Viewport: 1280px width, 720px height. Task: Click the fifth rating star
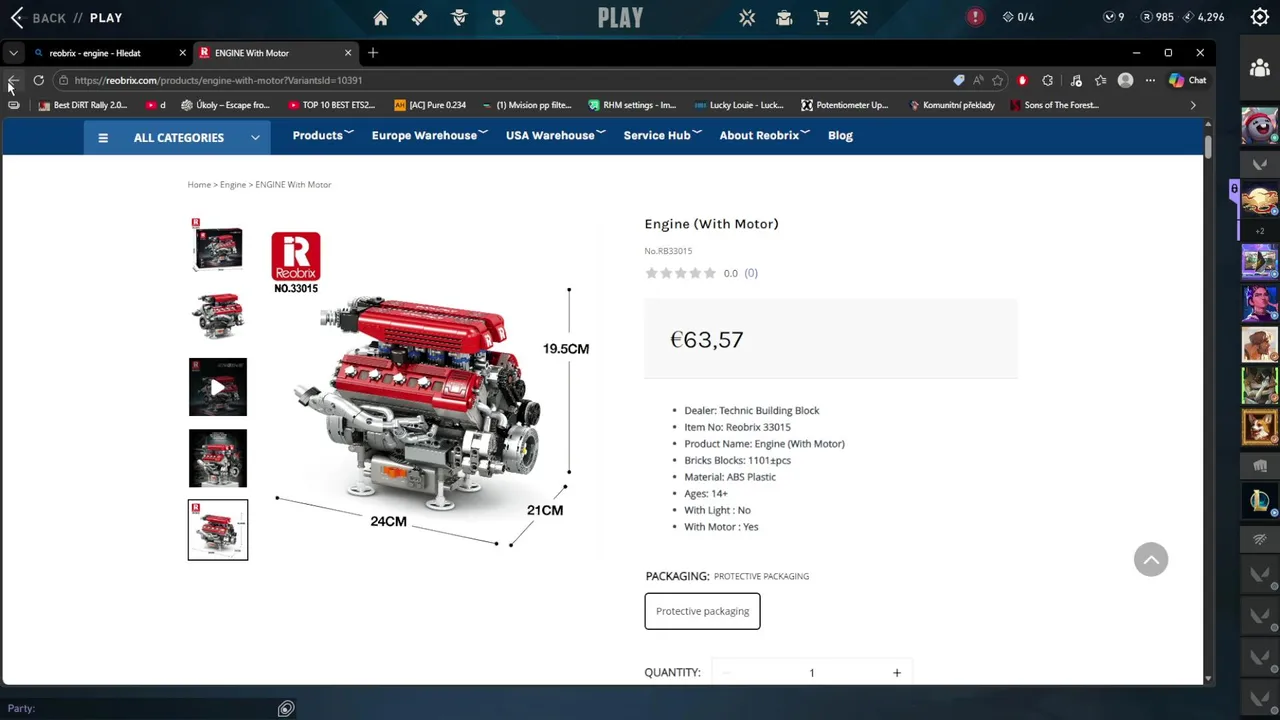[x=710, y=273]
